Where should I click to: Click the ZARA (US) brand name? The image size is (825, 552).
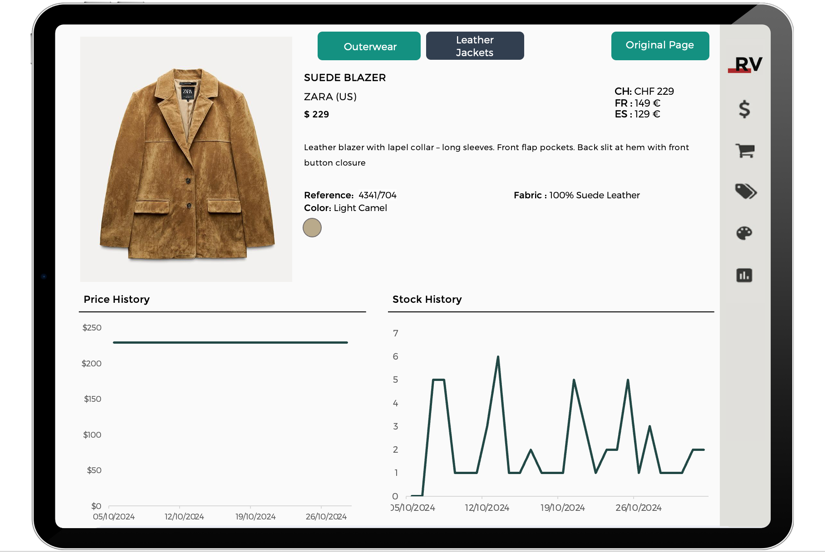click(330, 97)
